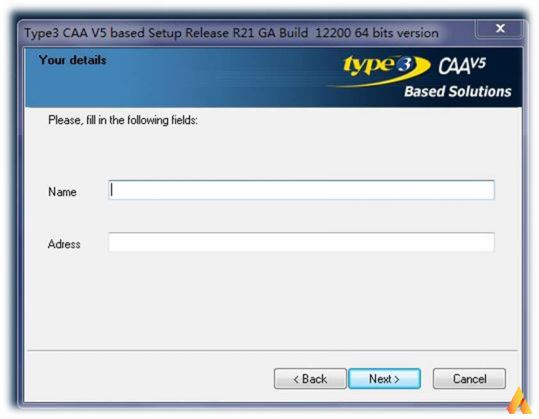Cancel the Type3 CAA setup
This screenshot has width=539, height=419.
coord(469,379)
